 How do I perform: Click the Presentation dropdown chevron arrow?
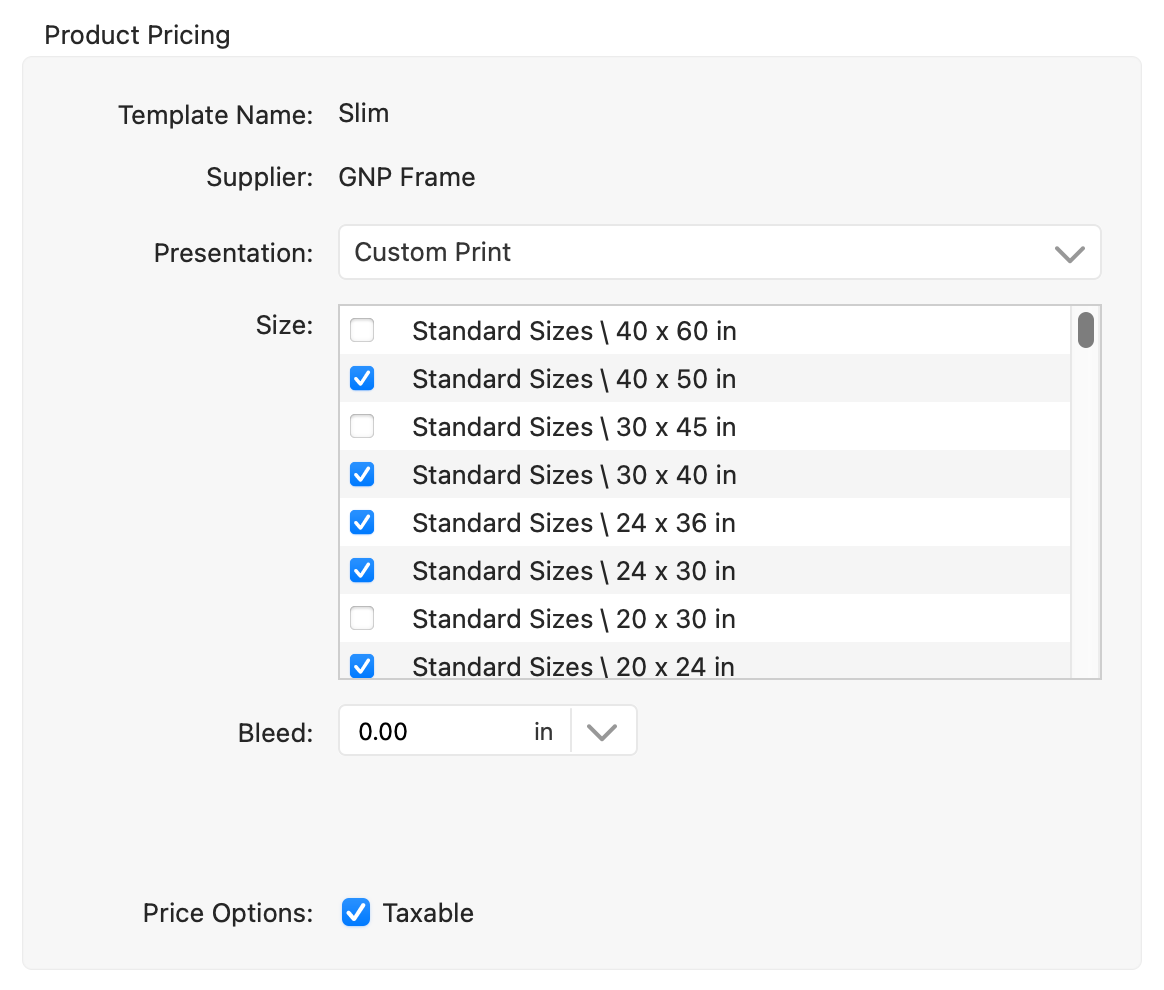[x=1069, y=253]
